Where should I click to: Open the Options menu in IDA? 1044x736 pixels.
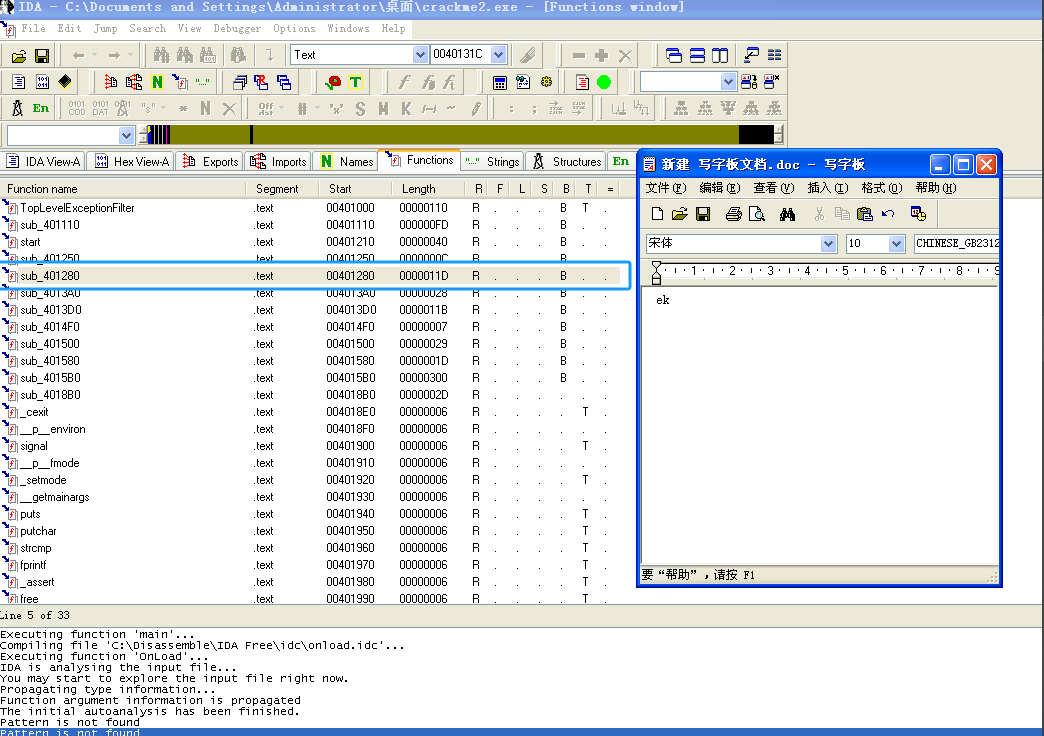click(x=294, y=29)
